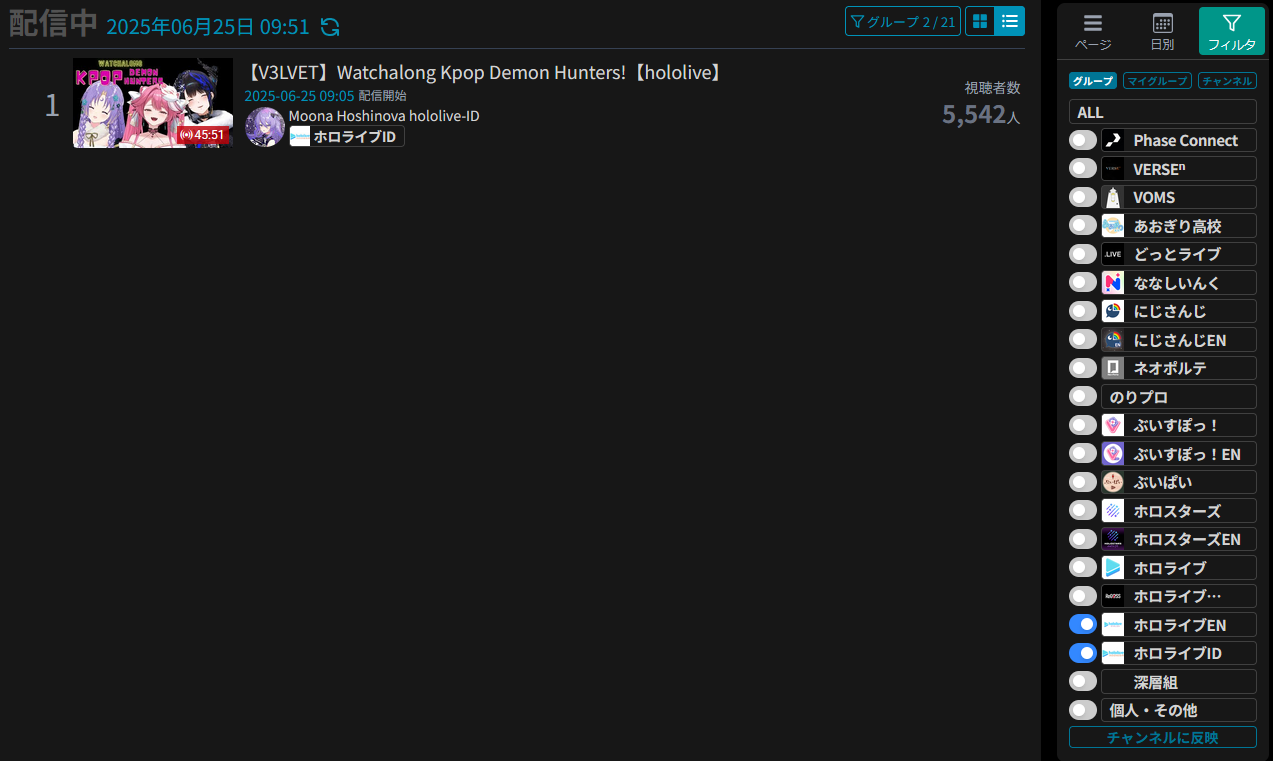Open the Kpop Demon Hunters stream thumbnail
The height and width of the screenshot is (761, 1273).
153,103
